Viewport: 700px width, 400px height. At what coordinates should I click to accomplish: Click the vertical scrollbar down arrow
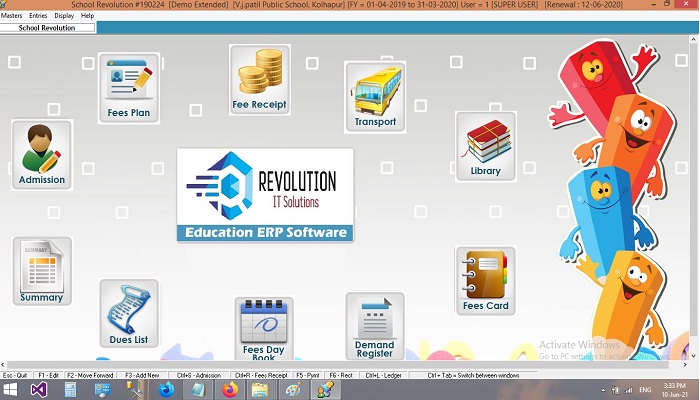point(694,356)
